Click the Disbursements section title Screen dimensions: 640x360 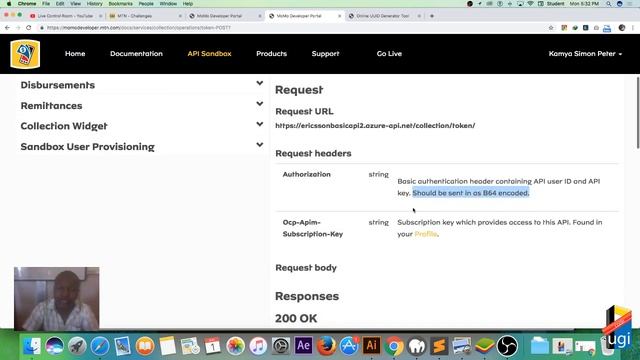(x=58, y=85)
